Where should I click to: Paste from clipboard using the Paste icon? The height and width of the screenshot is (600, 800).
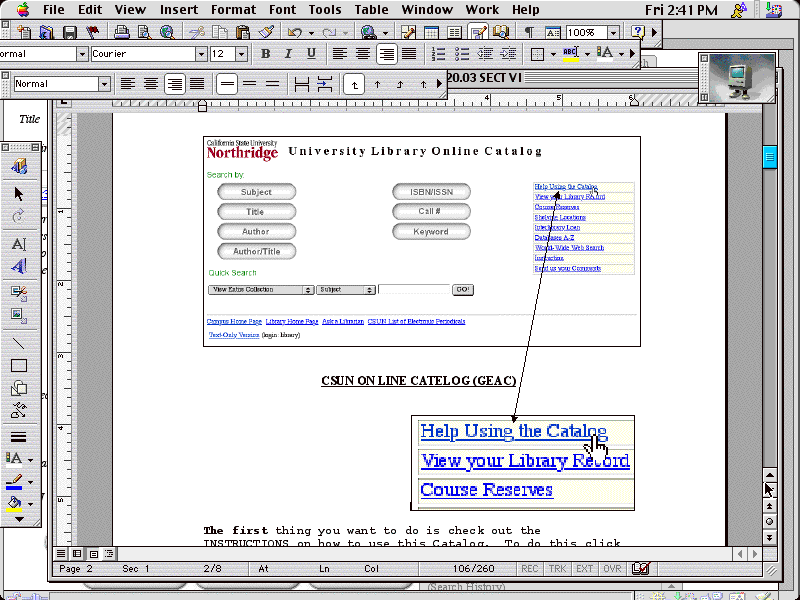[243, 33]
